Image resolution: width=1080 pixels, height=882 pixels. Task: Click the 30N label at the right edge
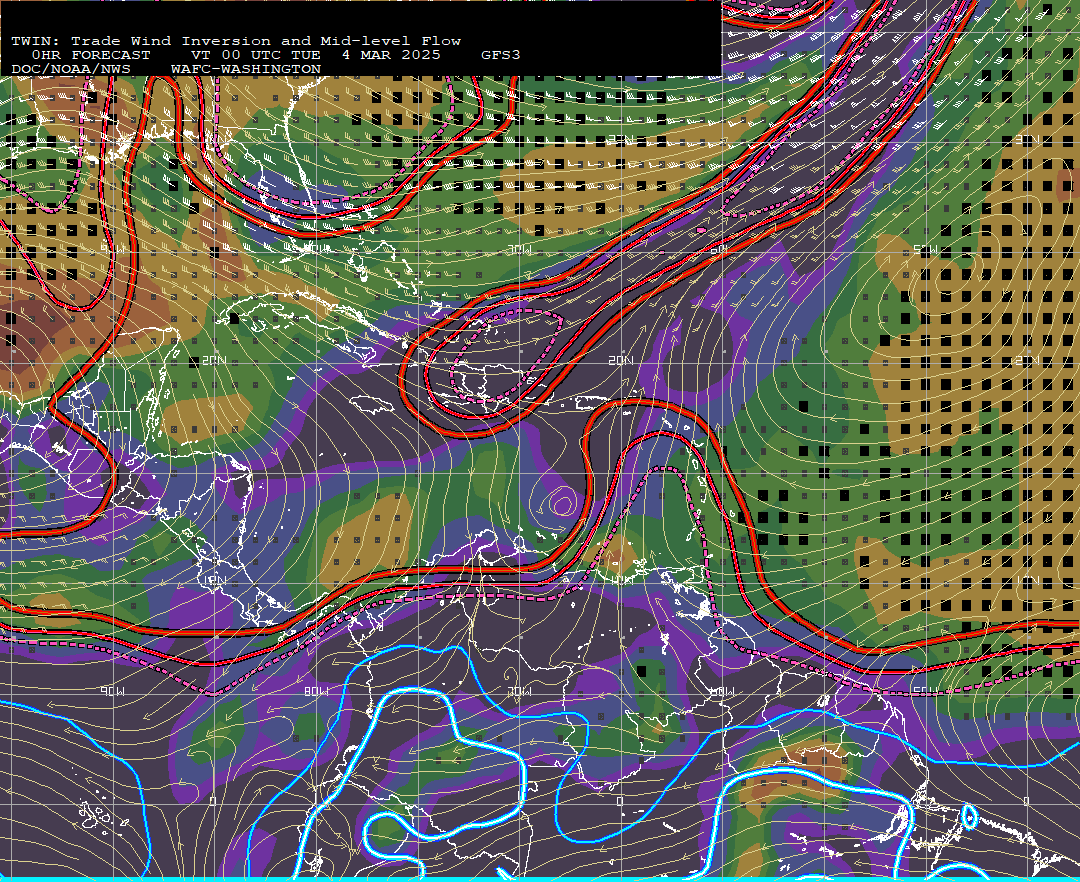pyautogui.click(x=1028, y=140)
